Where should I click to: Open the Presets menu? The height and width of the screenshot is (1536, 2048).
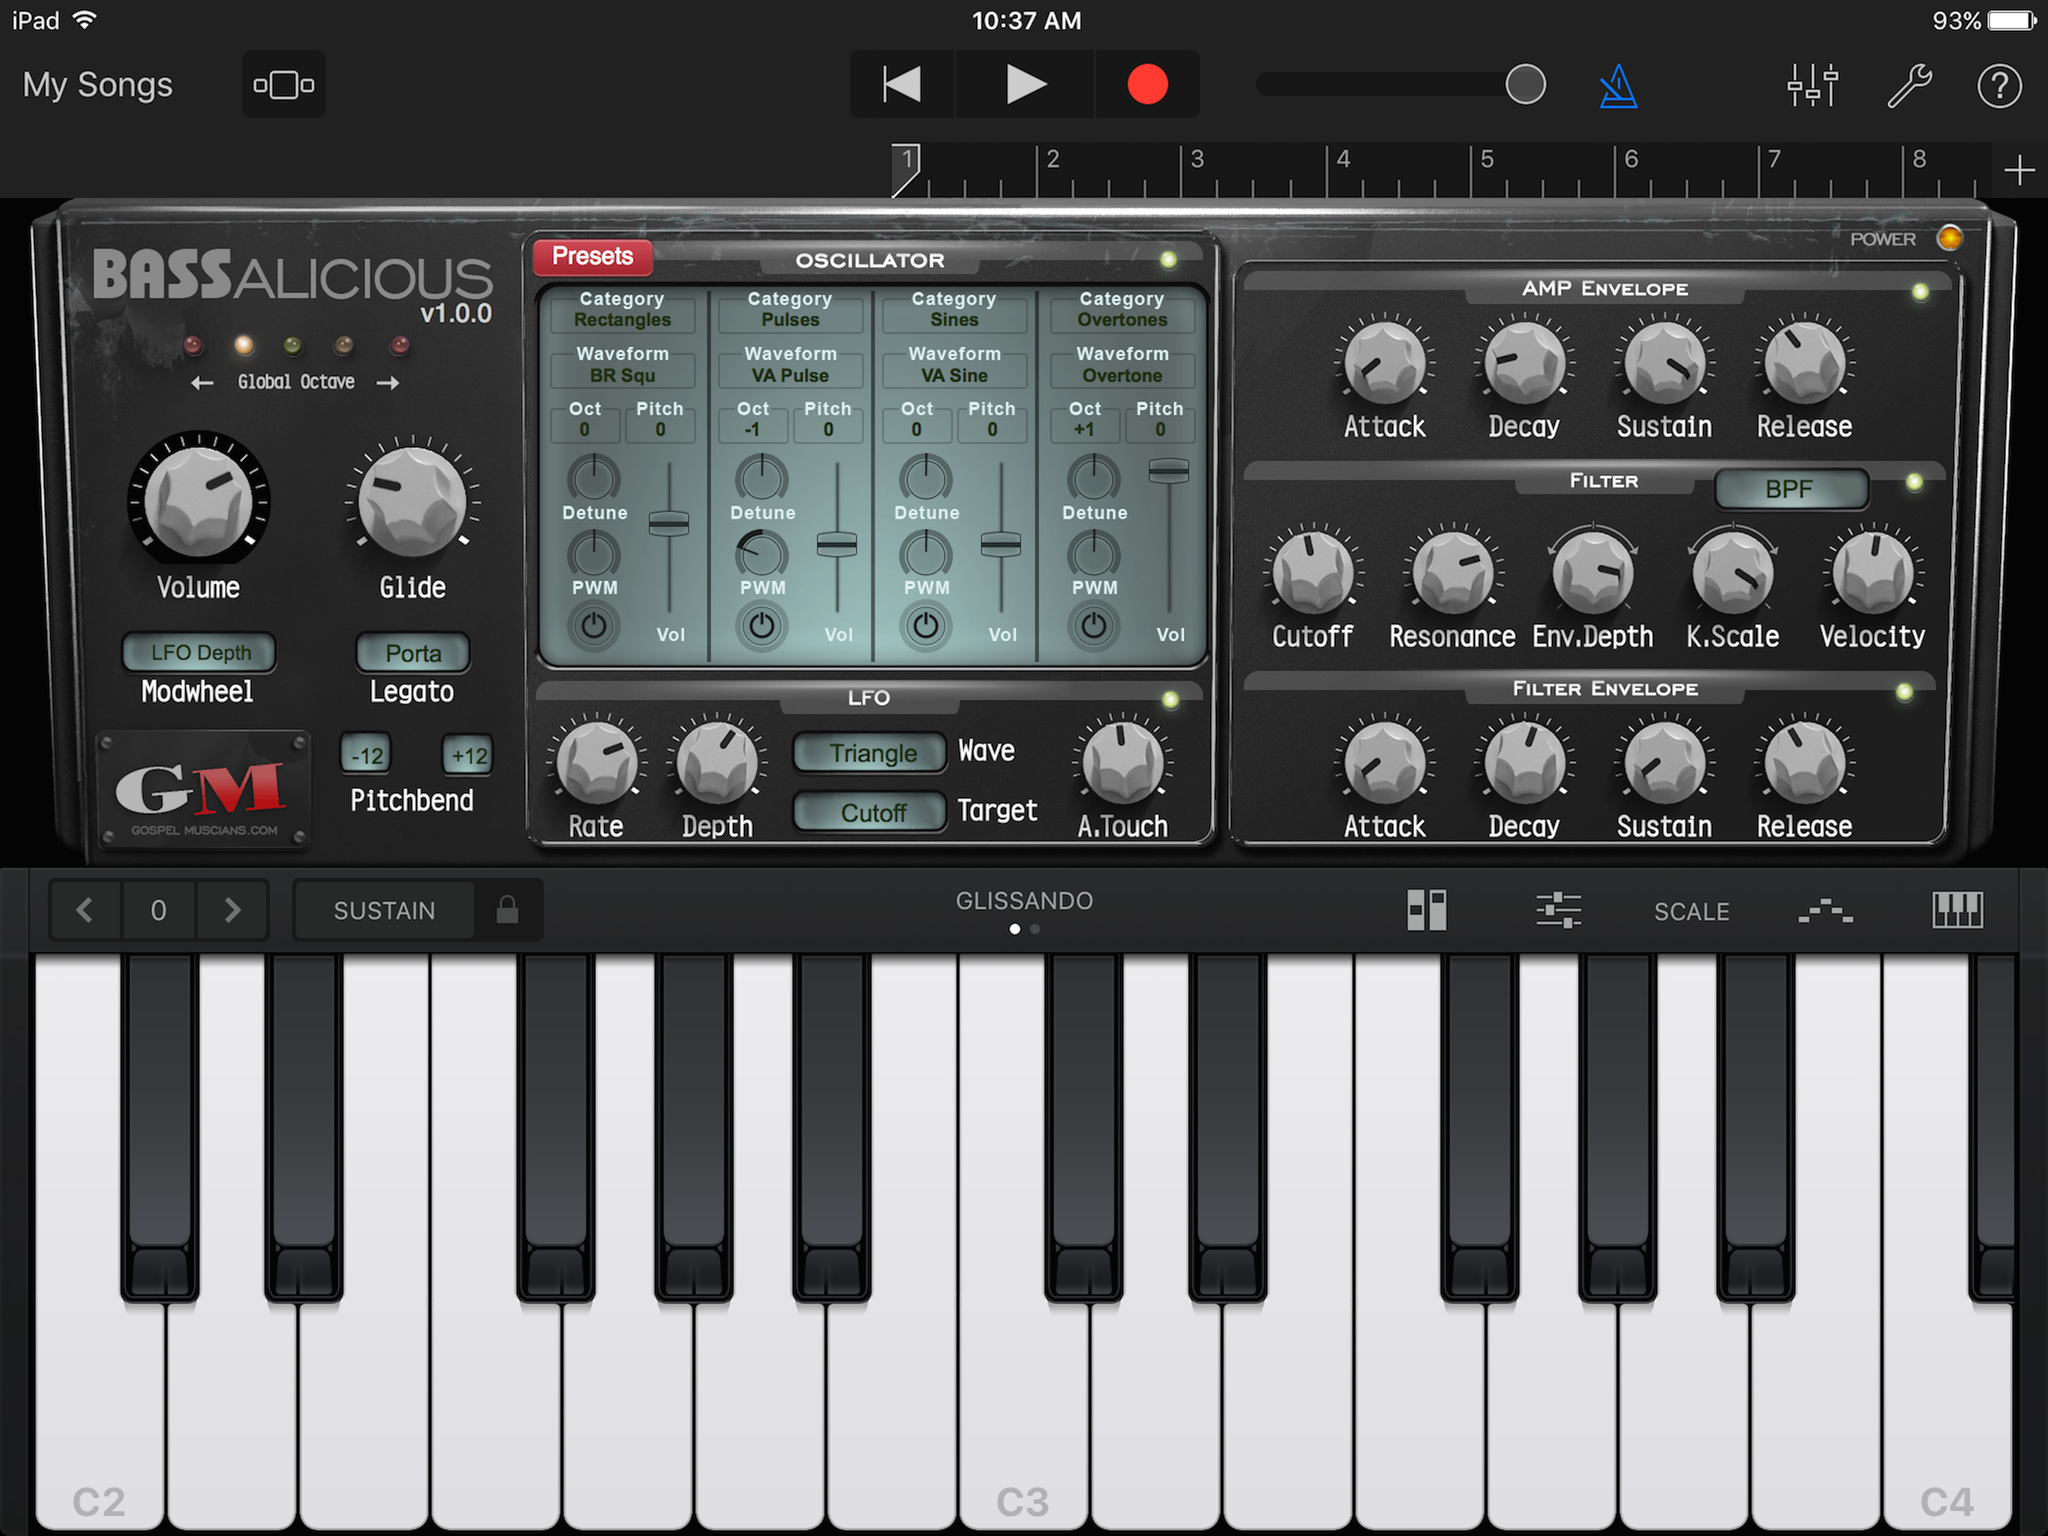(593, 257)
